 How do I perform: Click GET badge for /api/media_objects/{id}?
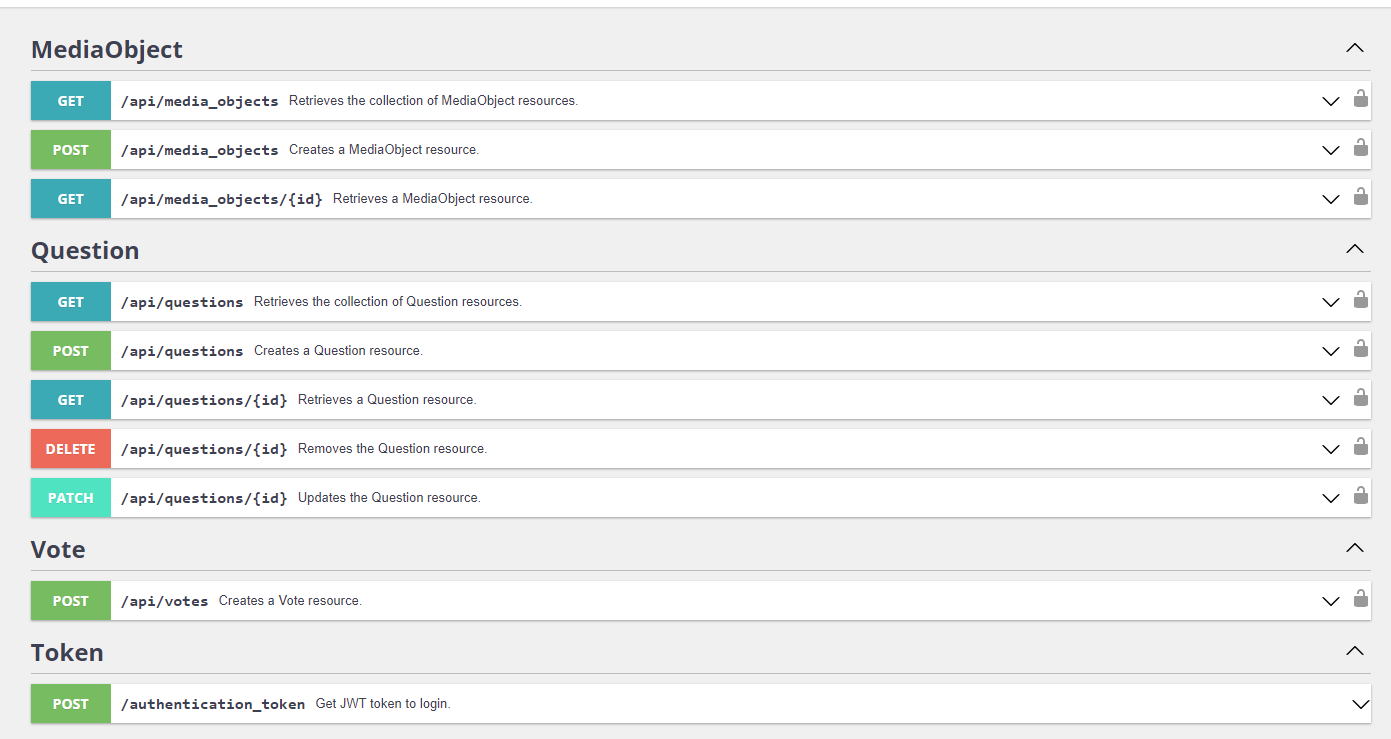tap(71, 199)
